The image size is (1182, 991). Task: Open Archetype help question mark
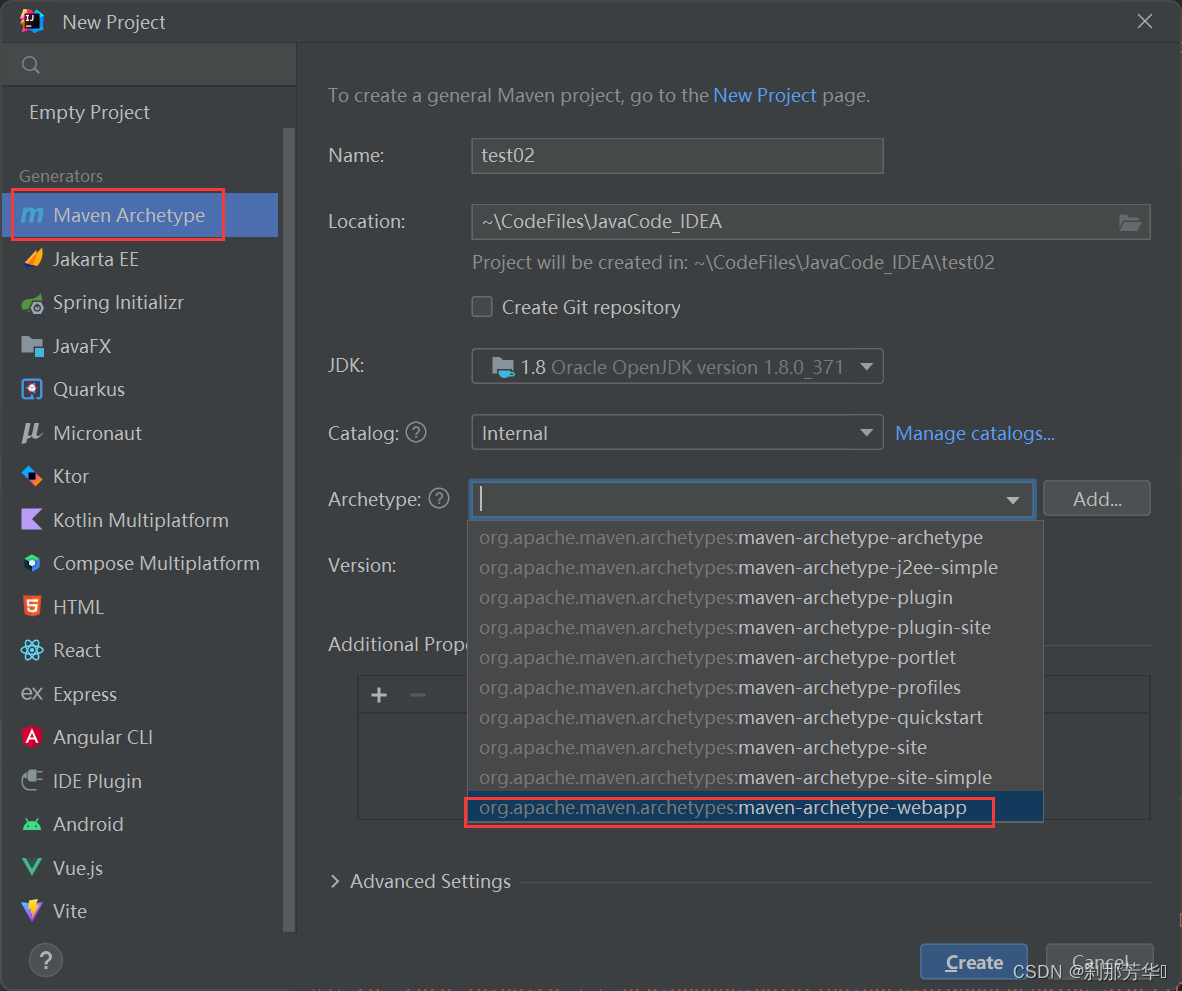coord(439,498)
